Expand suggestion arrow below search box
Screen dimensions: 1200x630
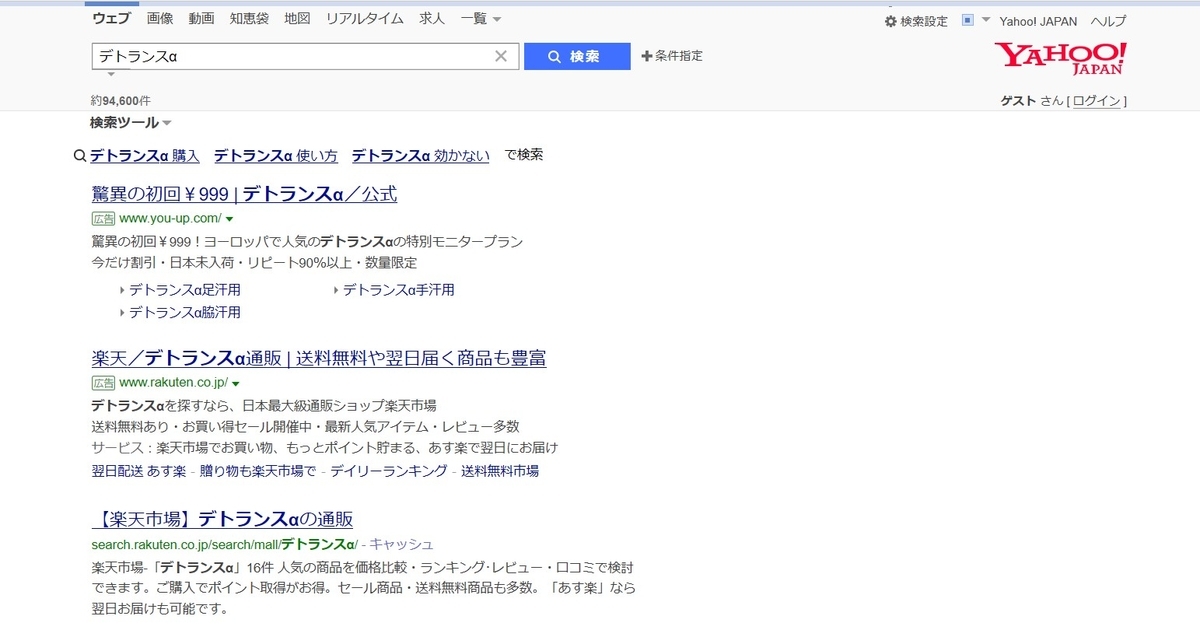(x=111, y=74)
